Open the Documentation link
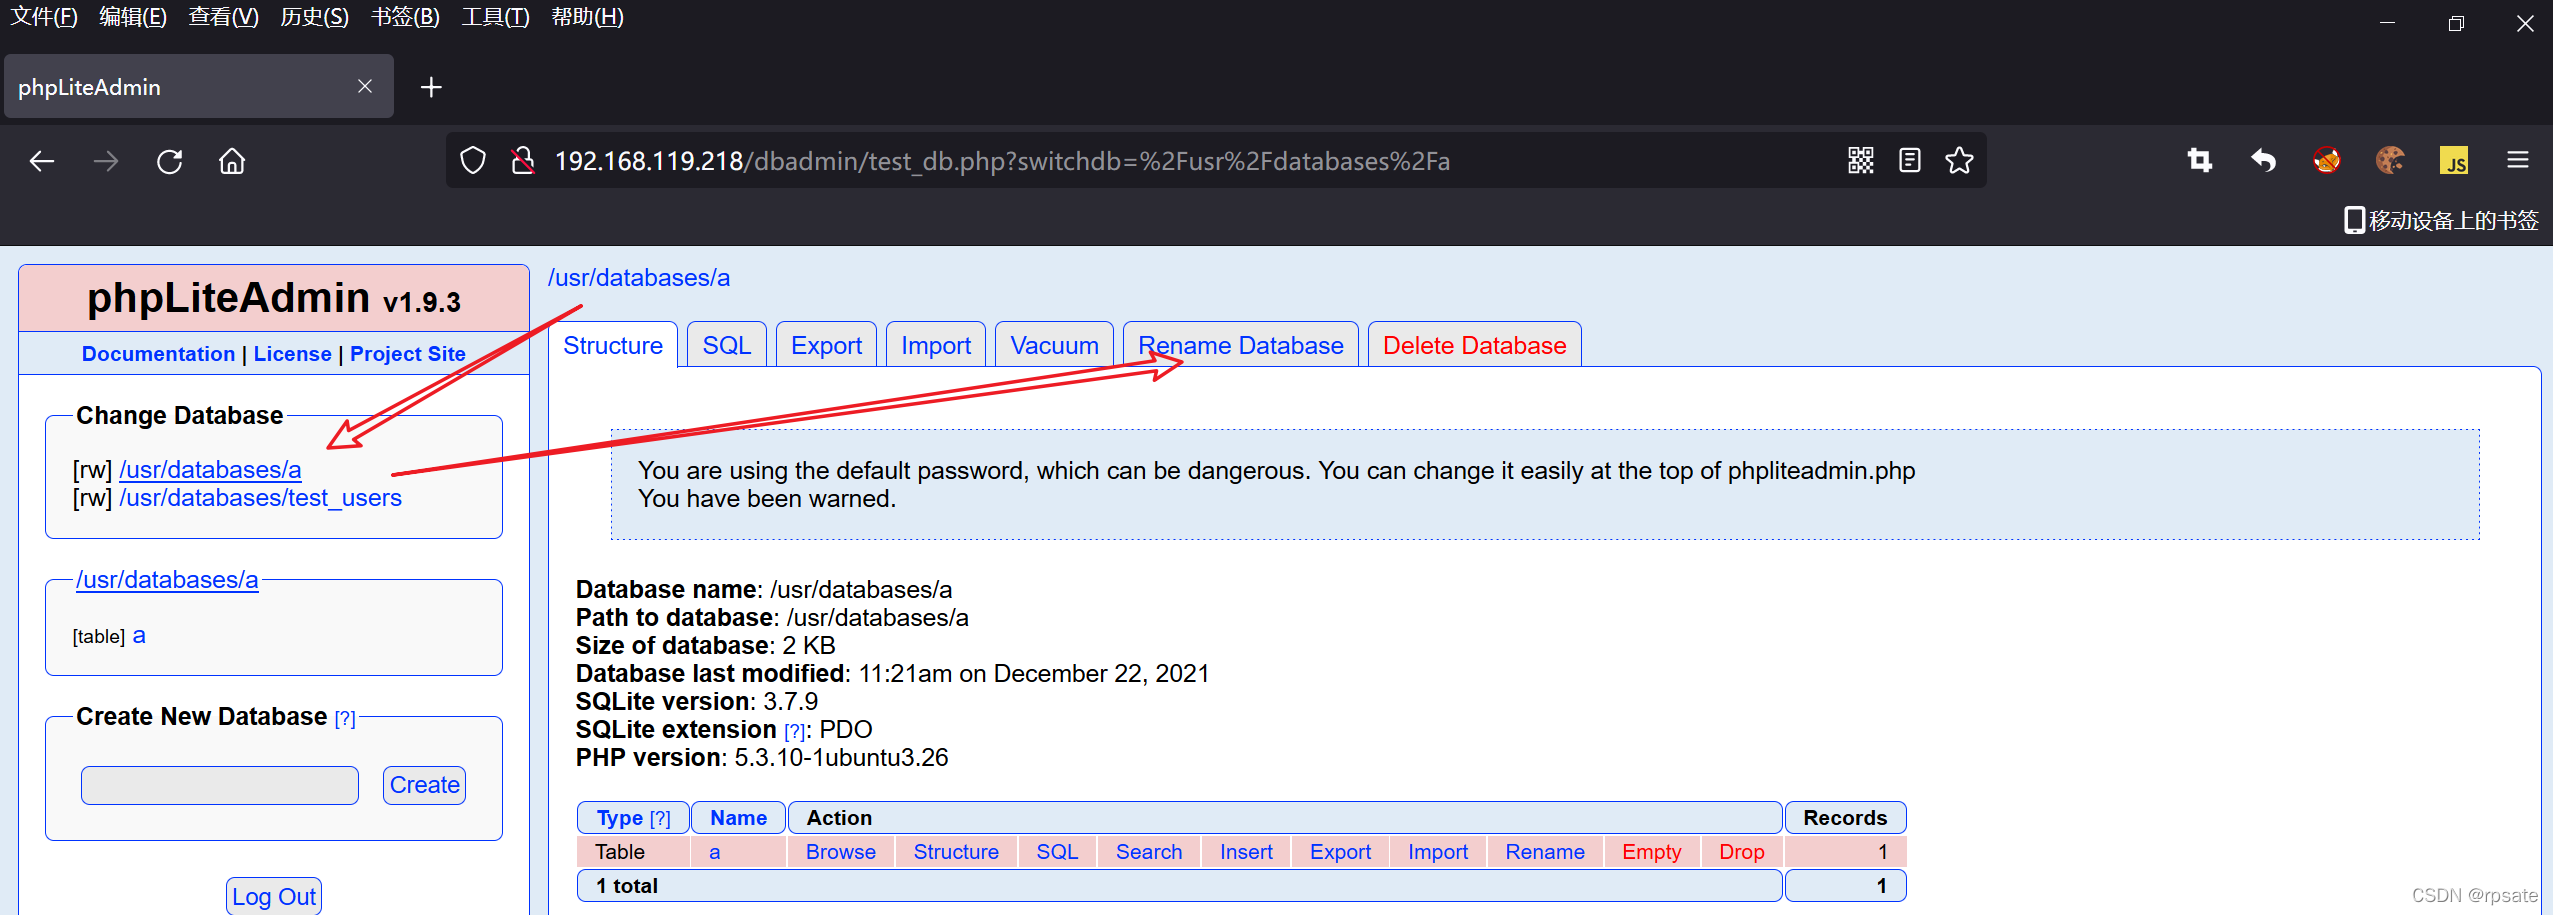 [158, 354]
